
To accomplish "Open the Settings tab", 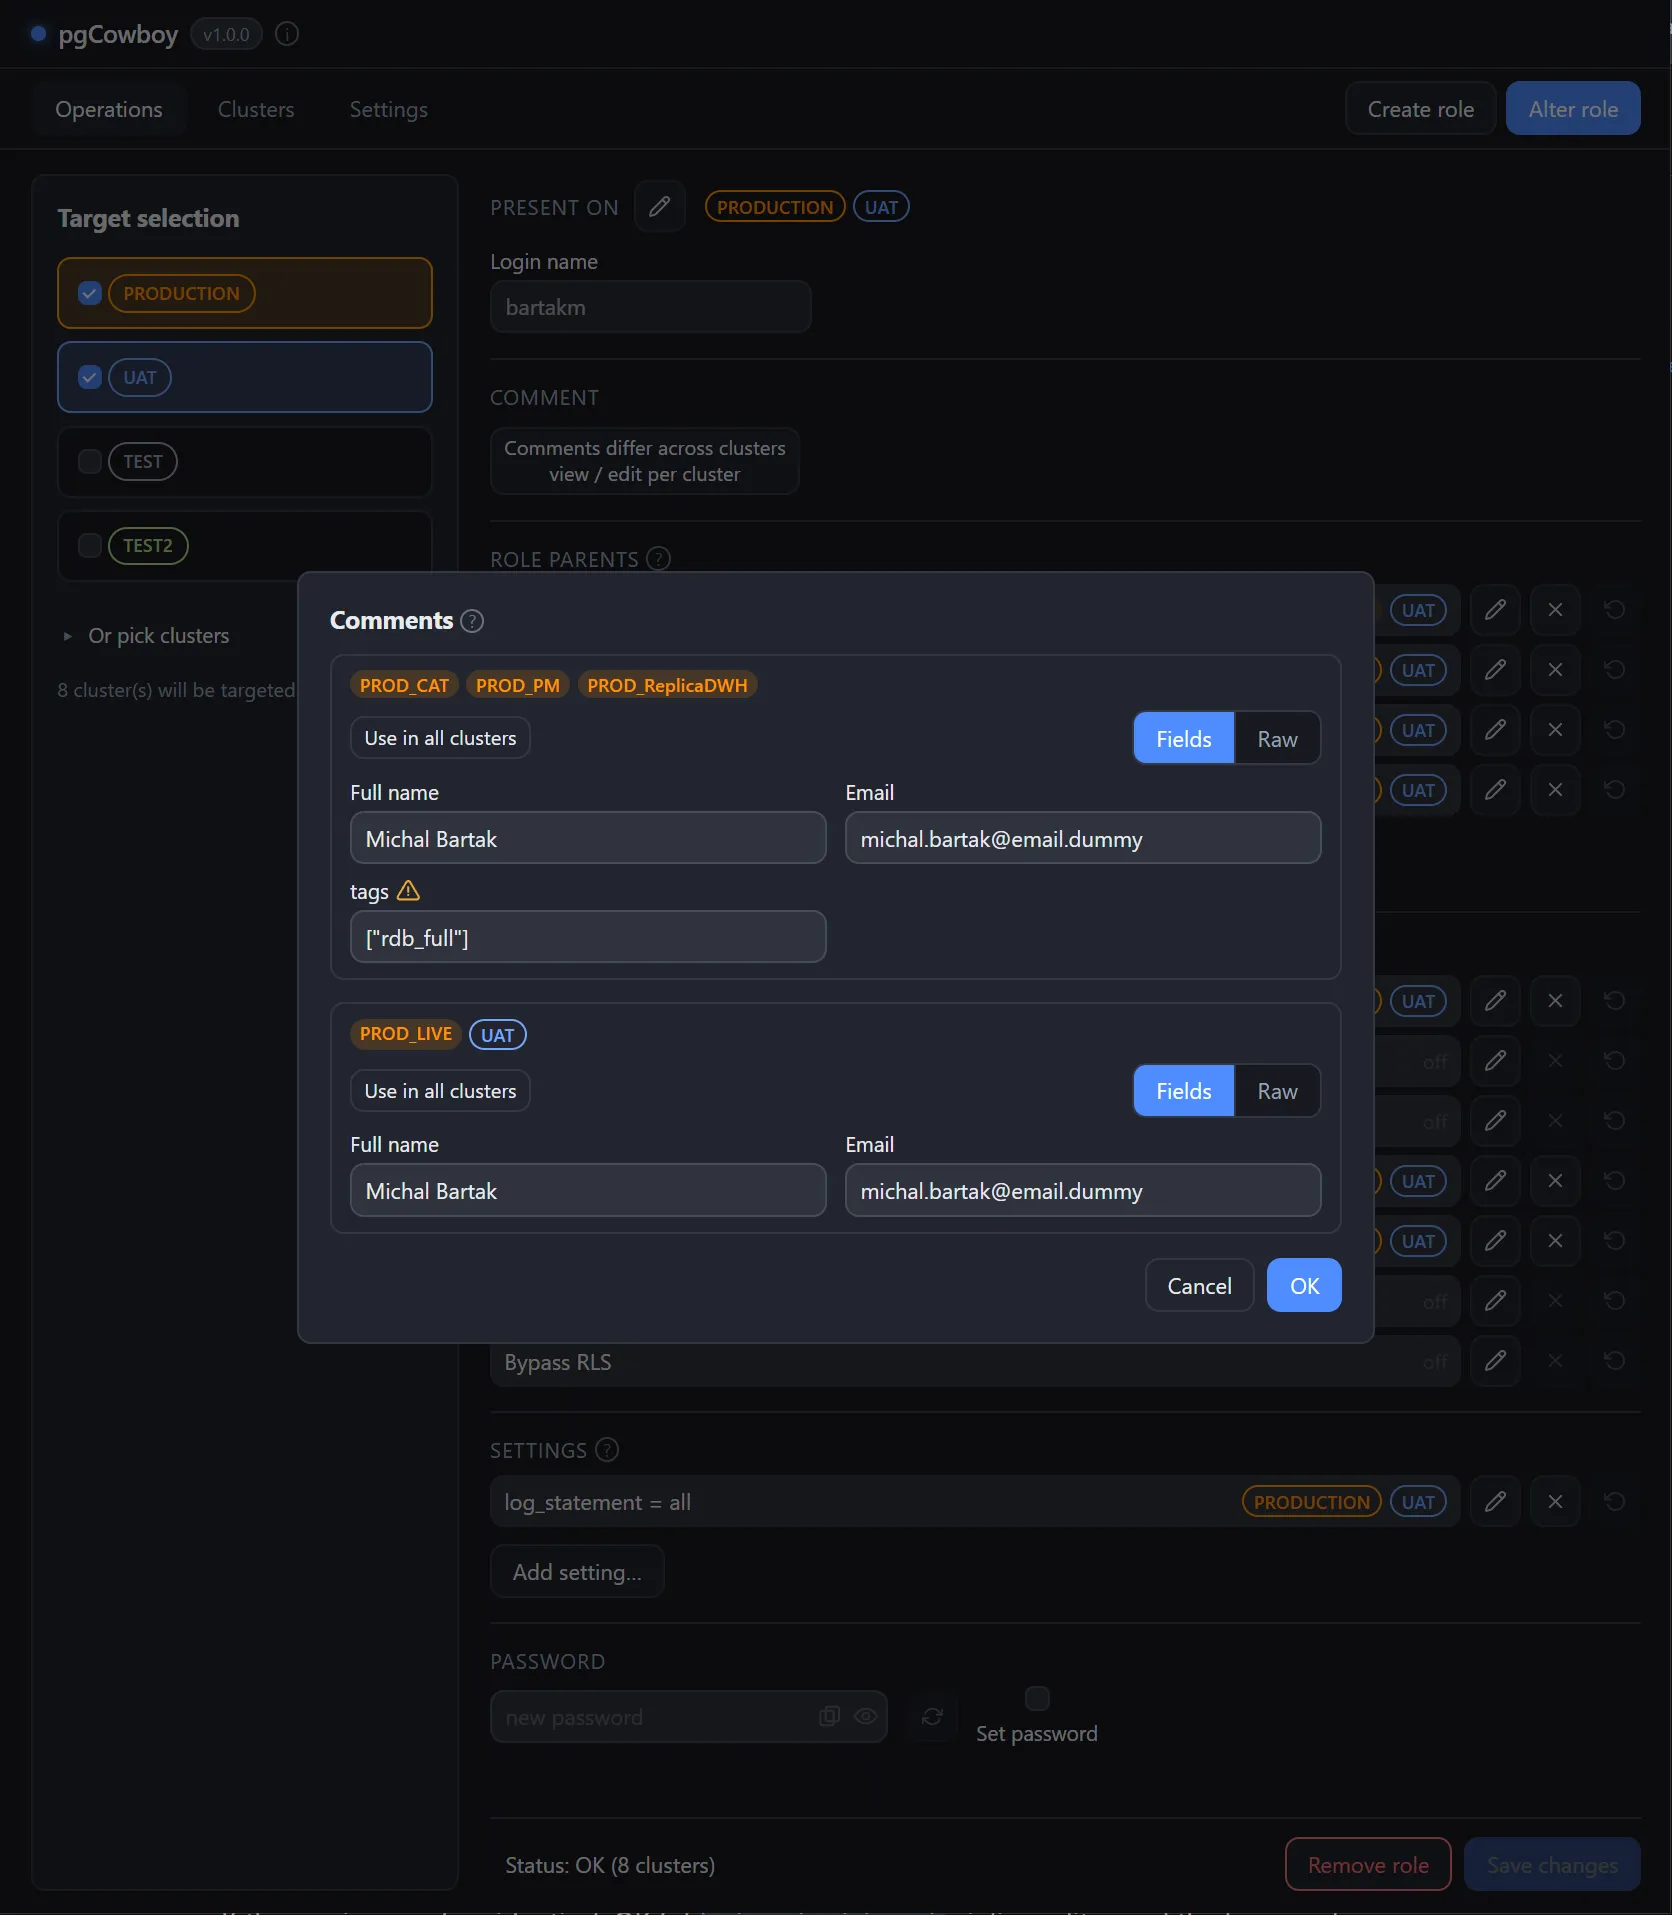I will pos(389,109).
